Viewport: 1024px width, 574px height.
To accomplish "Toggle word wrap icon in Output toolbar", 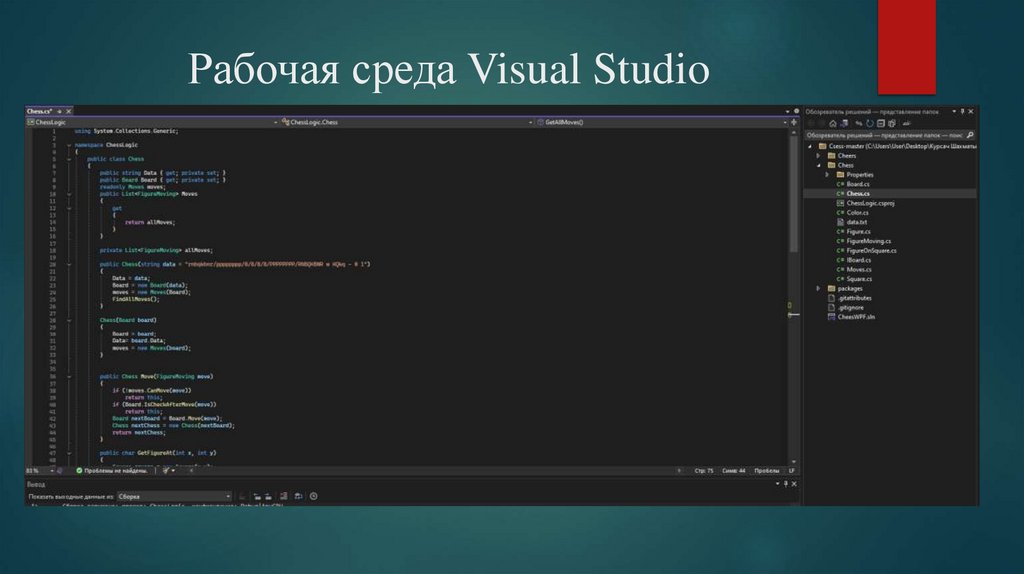I will pos(298,496).
